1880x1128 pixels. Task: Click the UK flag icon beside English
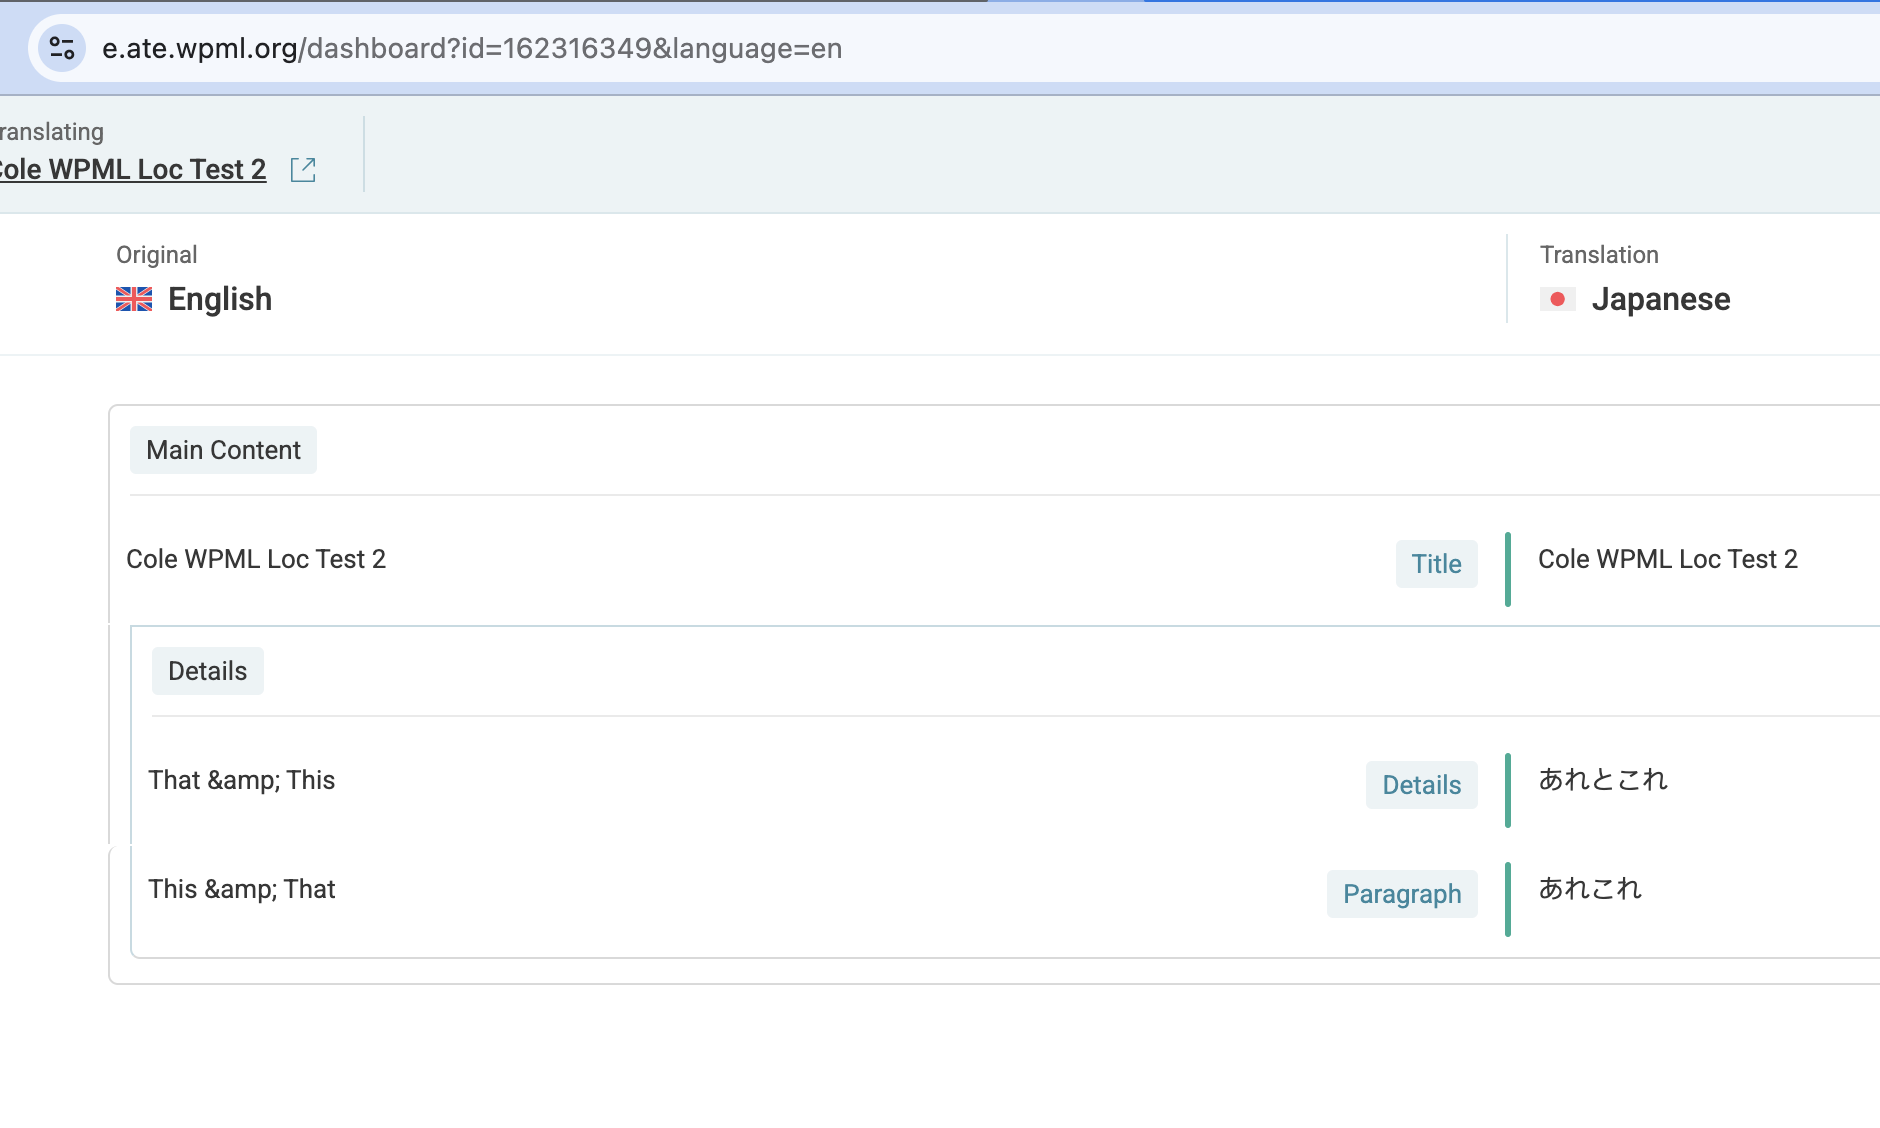pyautogui.click(x=134, y=299)
